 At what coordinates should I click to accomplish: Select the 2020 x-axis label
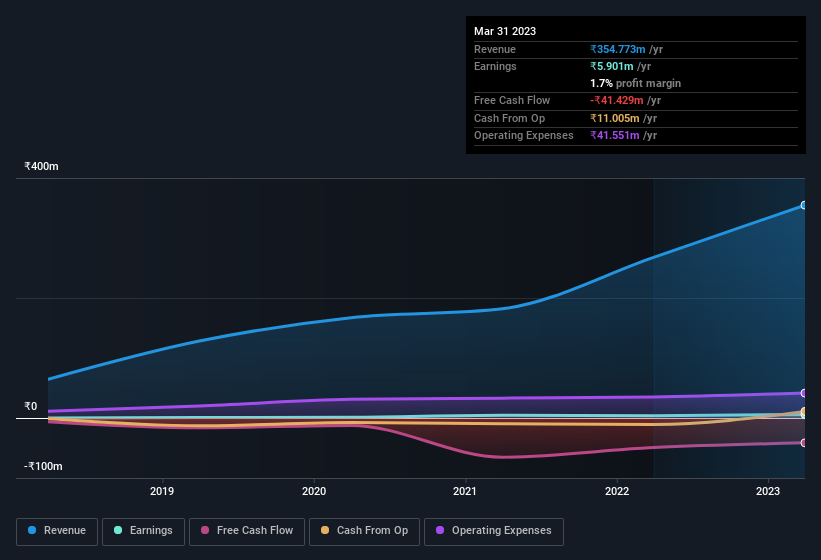[x=314, y=491]
